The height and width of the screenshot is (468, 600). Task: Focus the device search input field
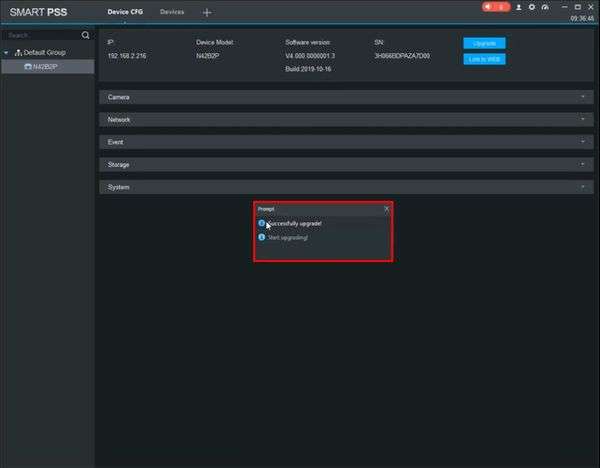click(x=41, y=35)
